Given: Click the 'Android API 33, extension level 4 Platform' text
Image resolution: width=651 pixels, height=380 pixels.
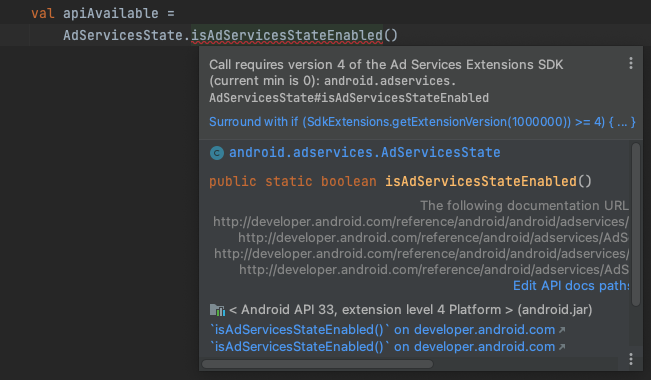Looking at the screenshot, I should click(371, 310).
